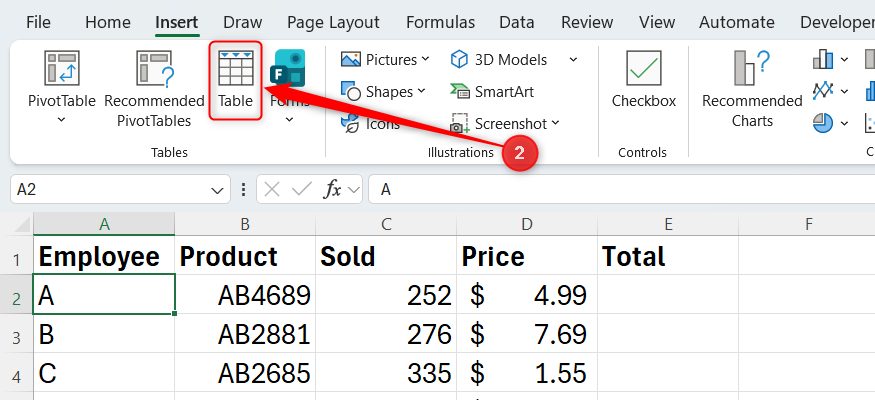Expand the pie chart dropdown chevron
875x400 pixels.
844,123
